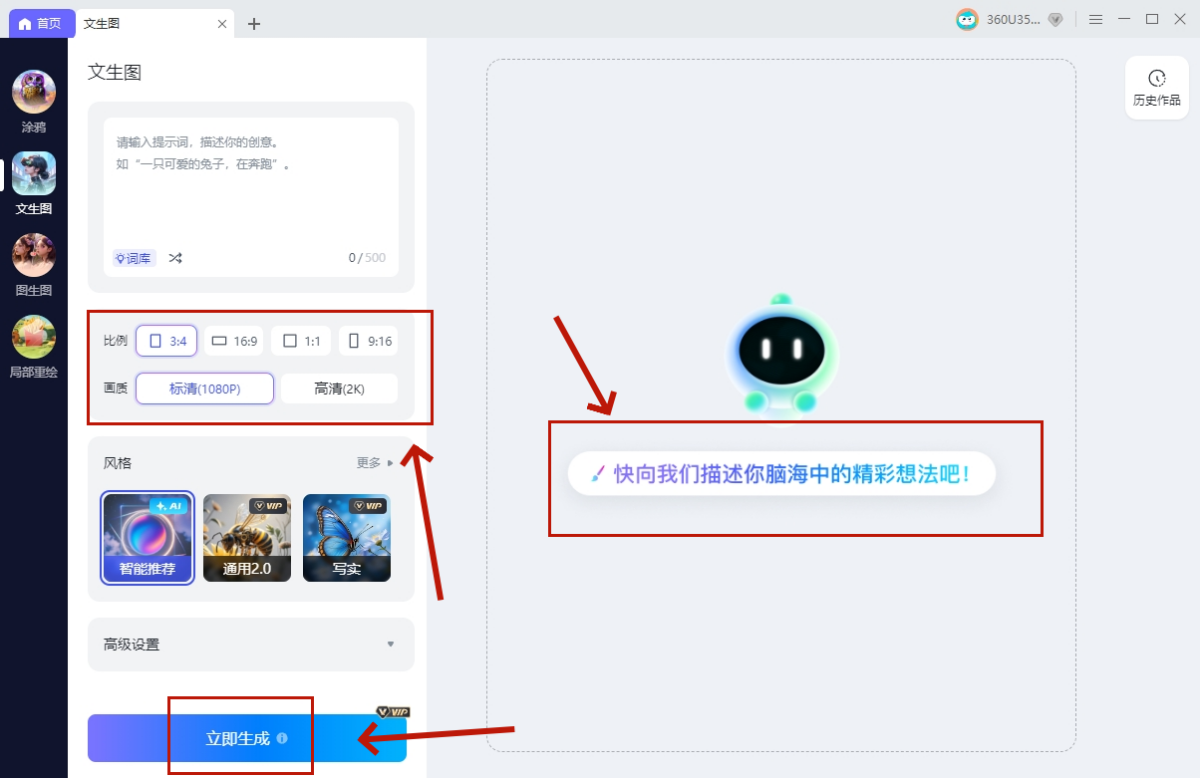Click the user avatar icon

point(967,19)
